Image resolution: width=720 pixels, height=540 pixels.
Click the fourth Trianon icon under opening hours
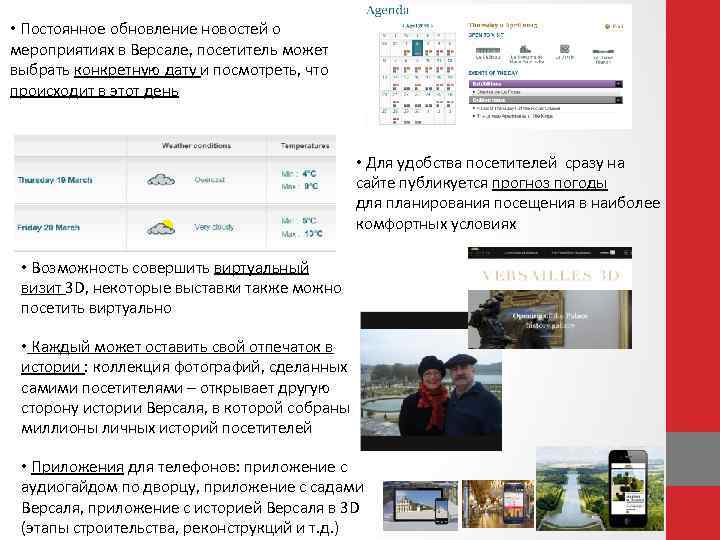pyautogui.click(x=603, y=51)
